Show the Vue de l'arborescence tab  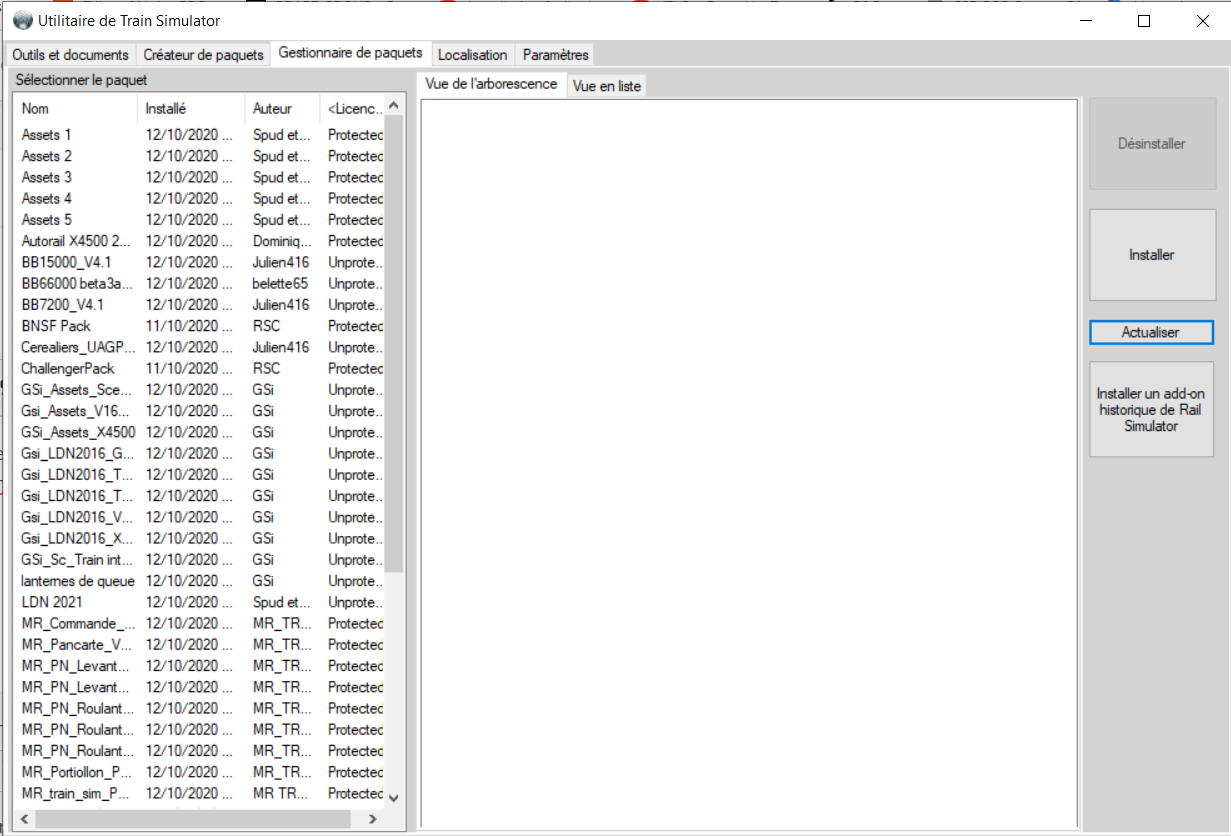click(491, 84)
